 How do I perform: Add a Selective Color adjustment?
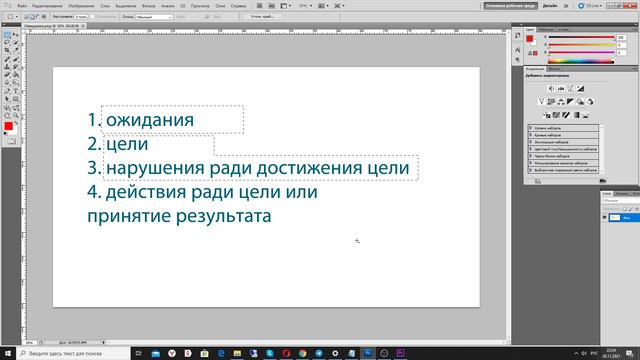(x=586, y=116)
